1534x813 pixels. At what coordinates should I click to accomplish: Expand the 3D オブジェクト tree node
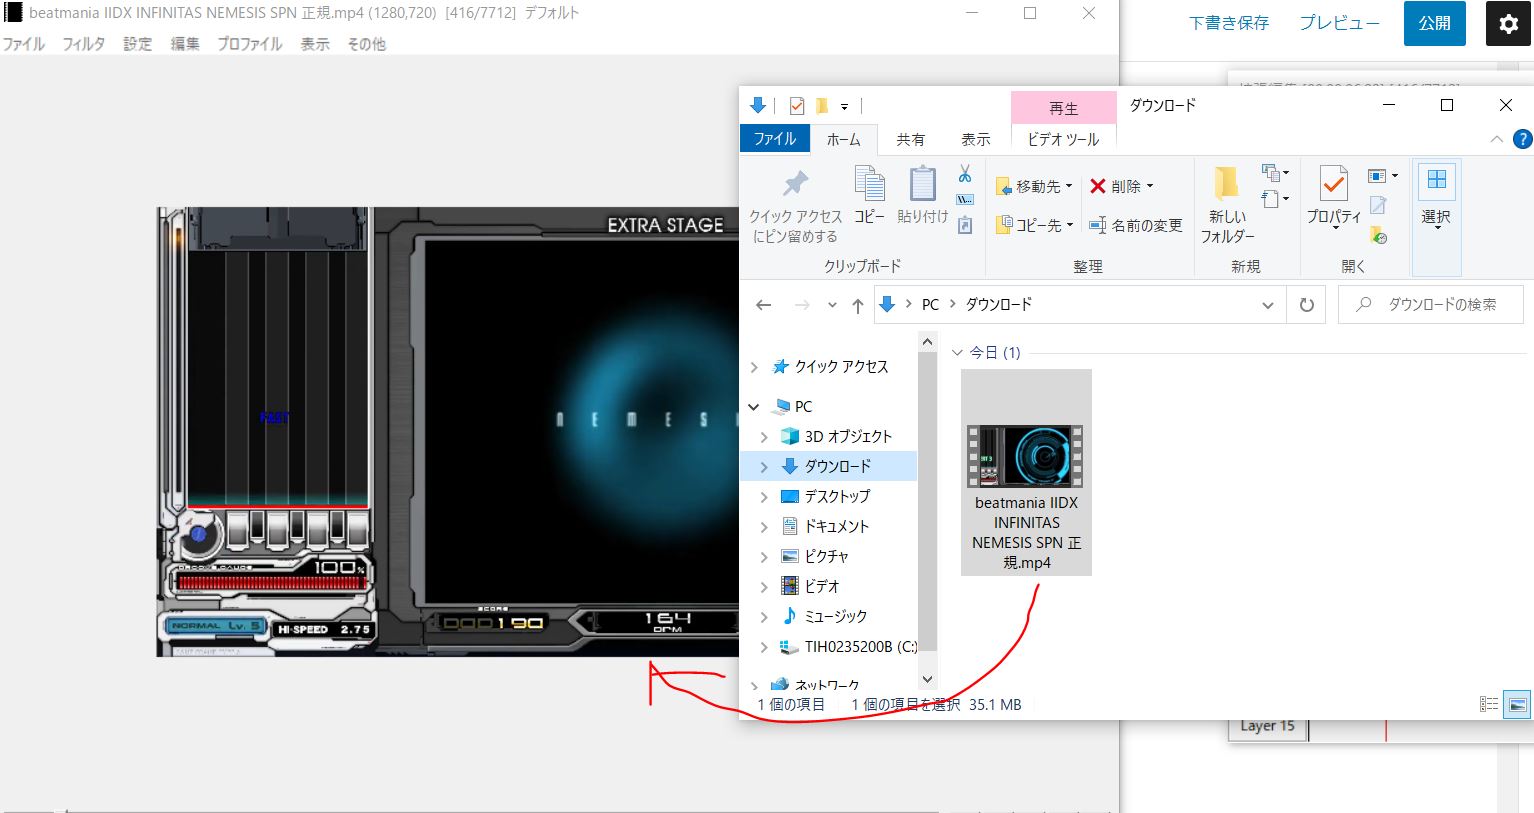(764, 436)
